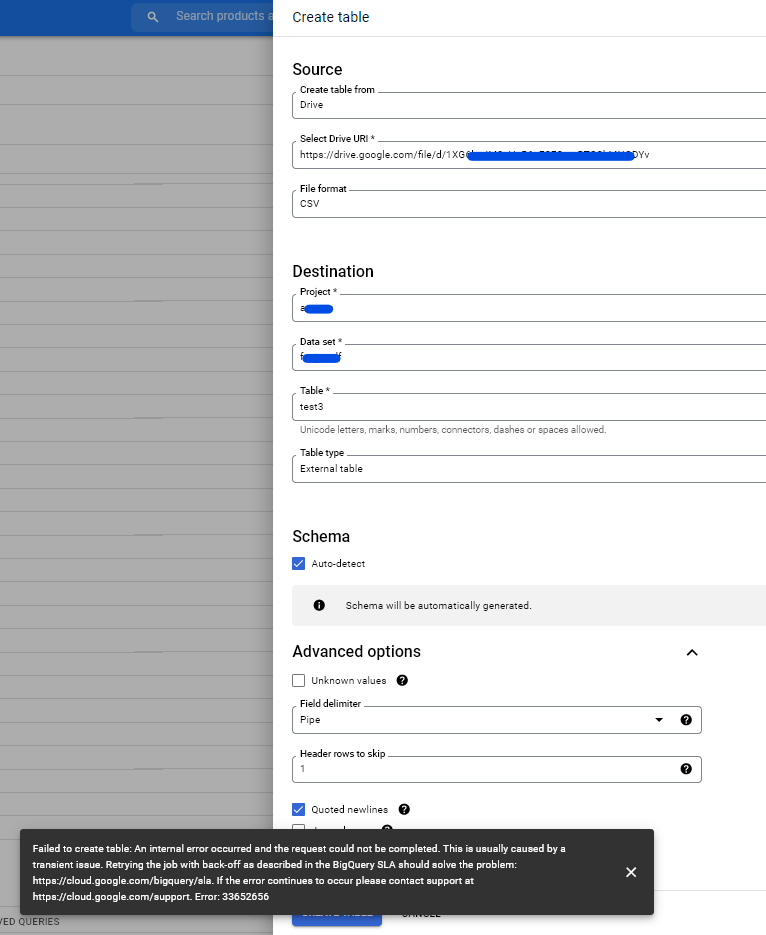Click the Project destination field

(x=529, y=308)
